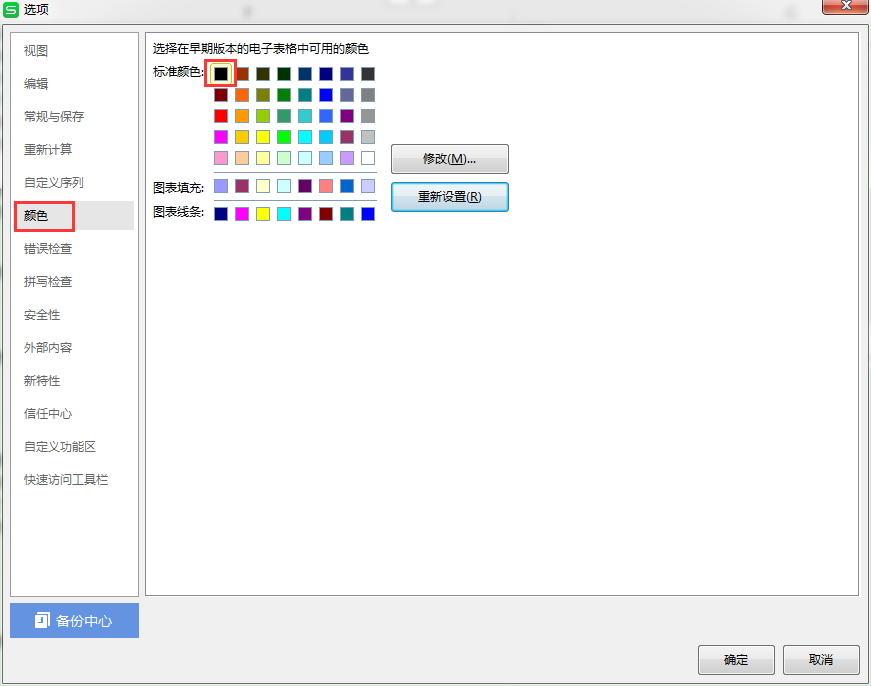Screen dimensions: 871x686
Task: Select 错误检查 in the sidebar
Action: (48, 249)
